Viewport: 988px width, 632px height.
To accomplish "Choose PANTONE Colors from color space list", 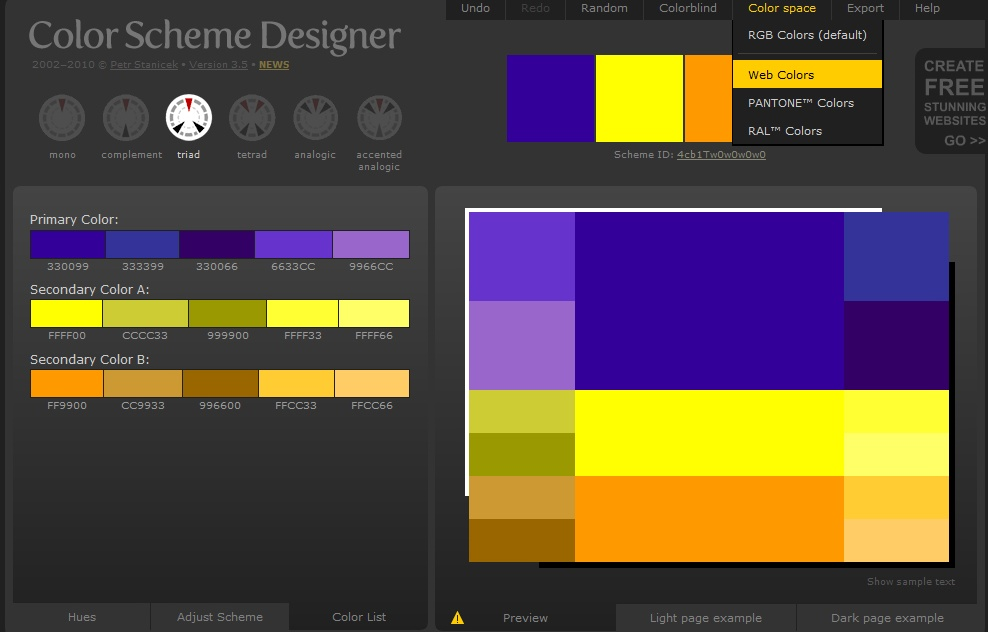I will pos(800,103).
